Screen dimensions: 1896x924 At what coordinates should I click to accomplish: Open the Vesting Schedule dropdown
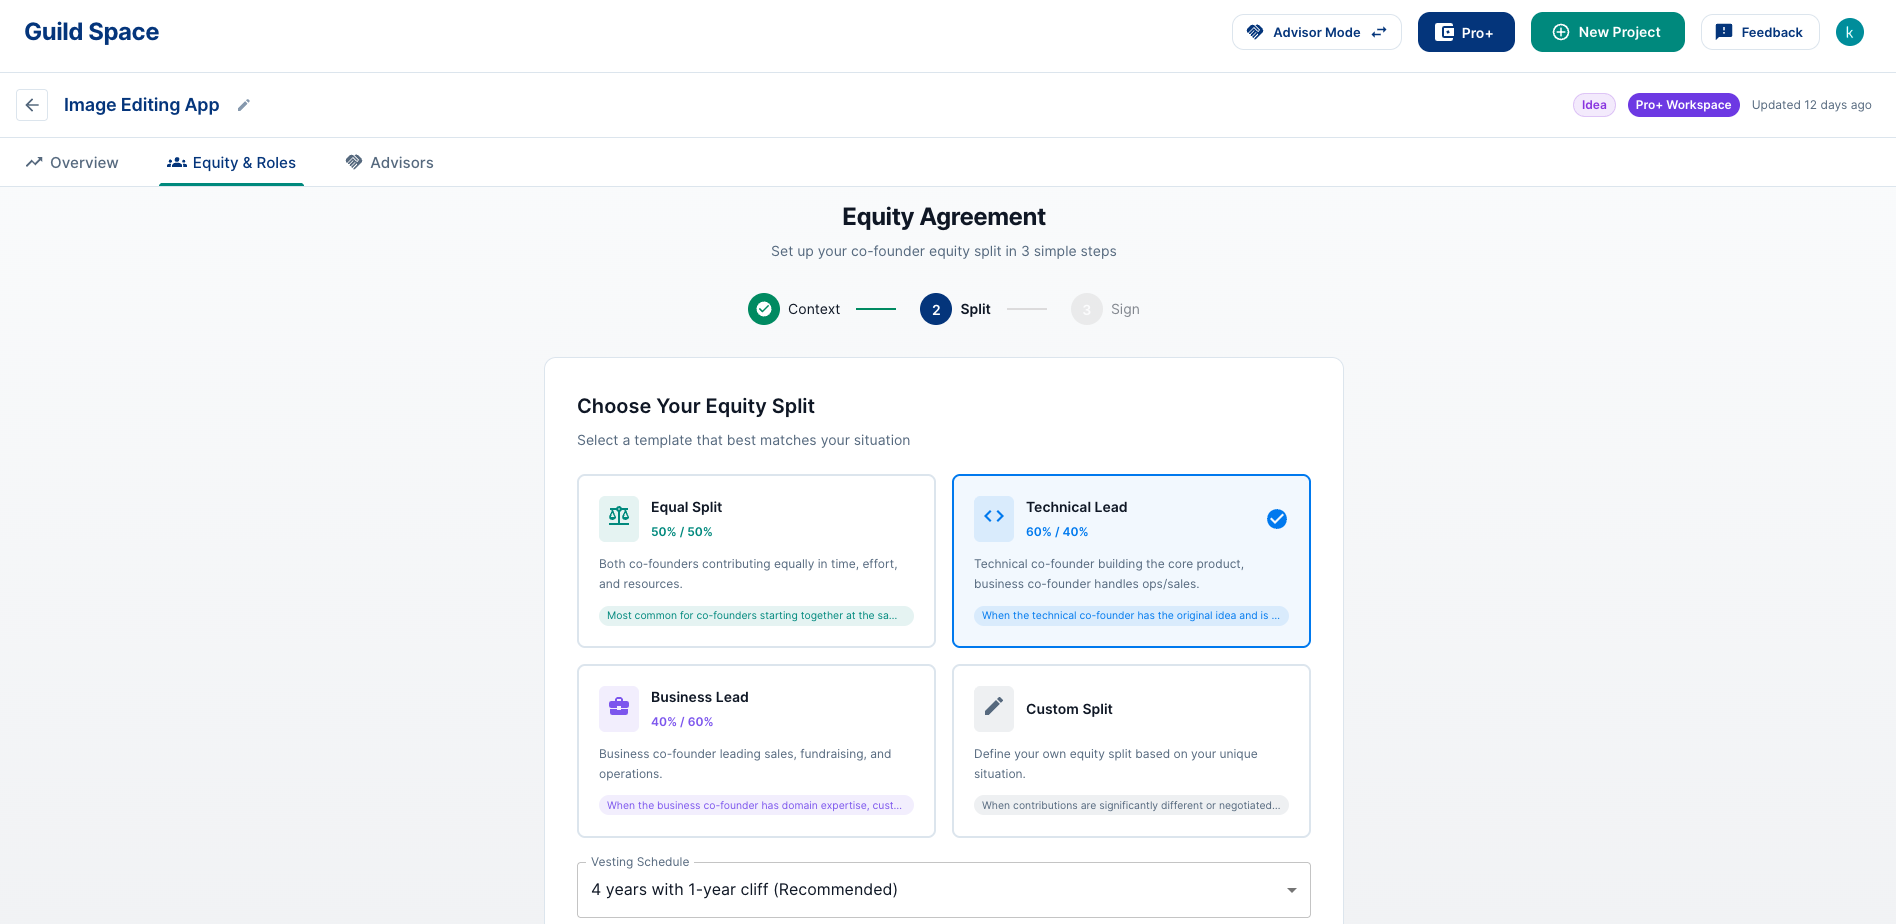(x=944, y=890)
